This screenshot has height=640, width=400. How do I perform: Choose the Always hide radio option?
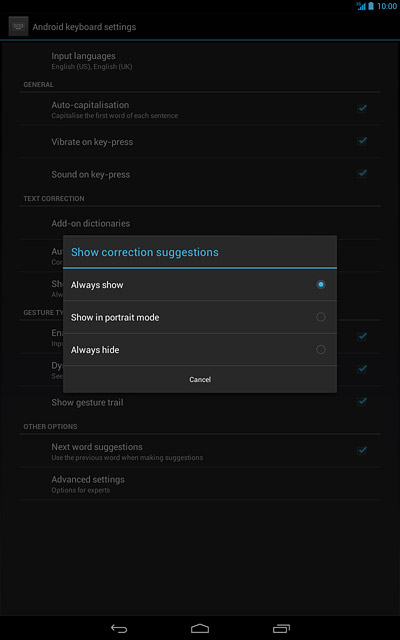coord(321,350)
